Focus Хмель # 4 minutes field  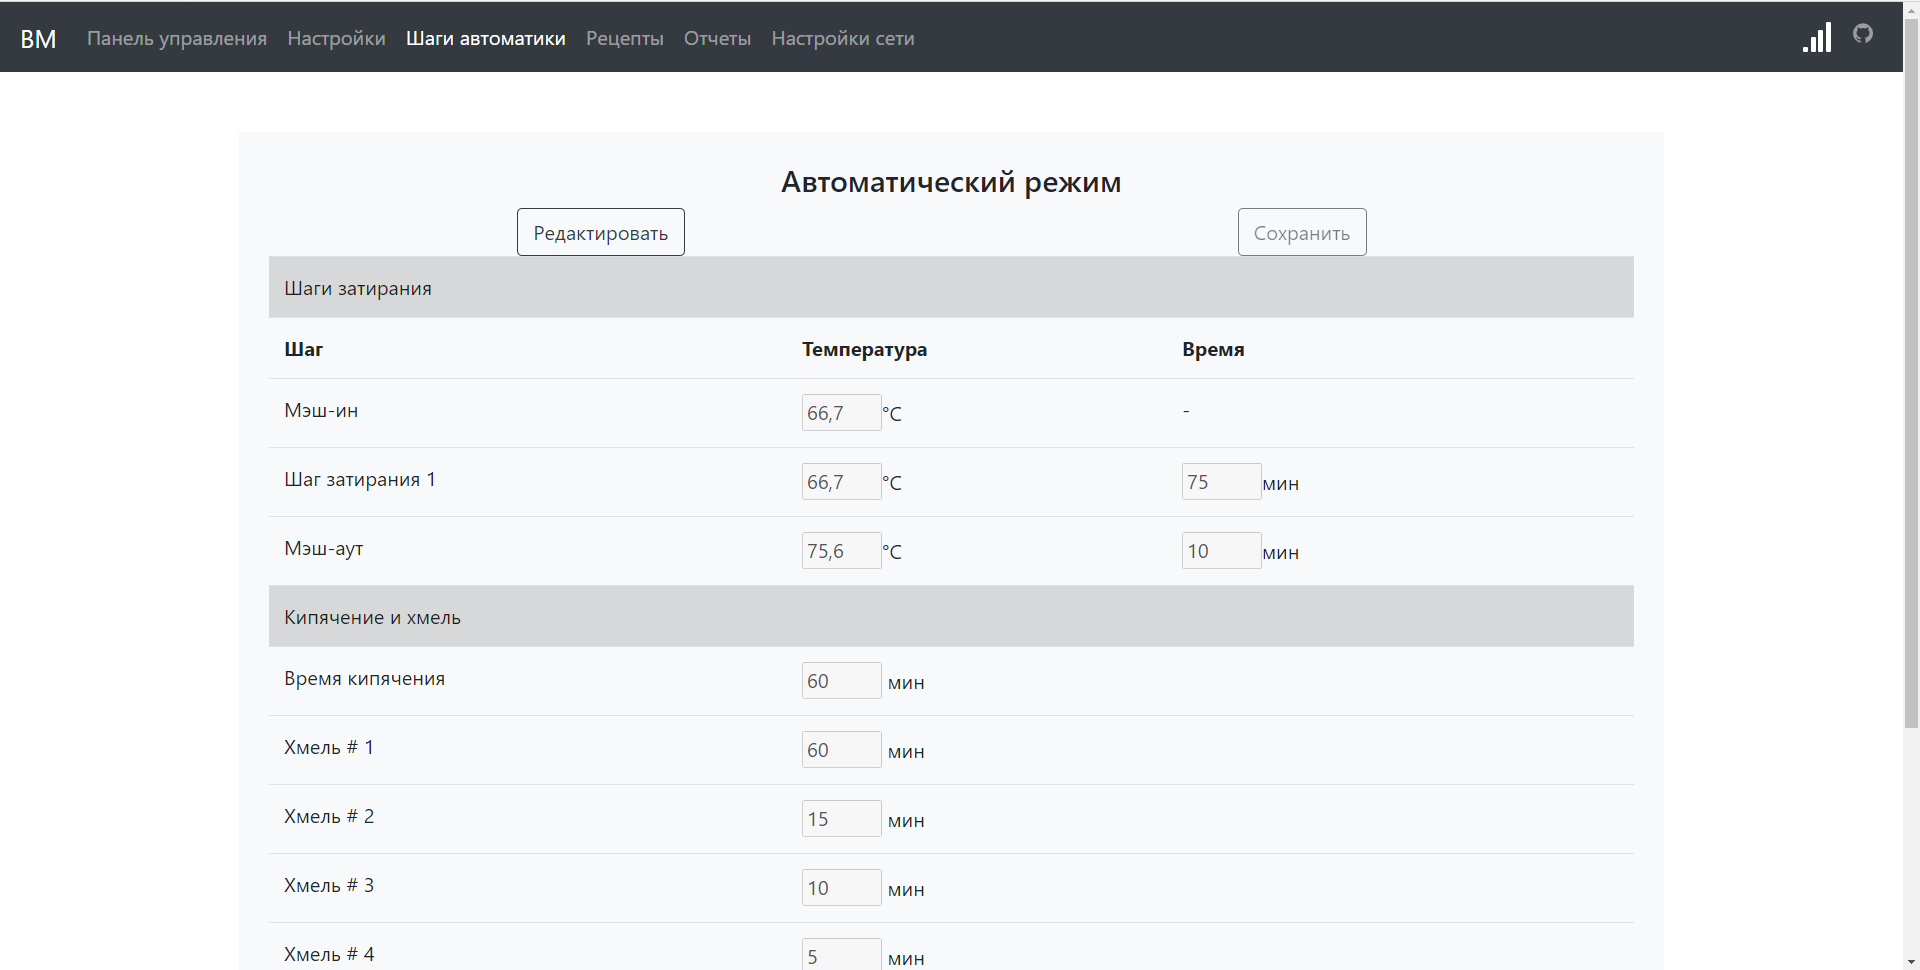tap(841, 955)
